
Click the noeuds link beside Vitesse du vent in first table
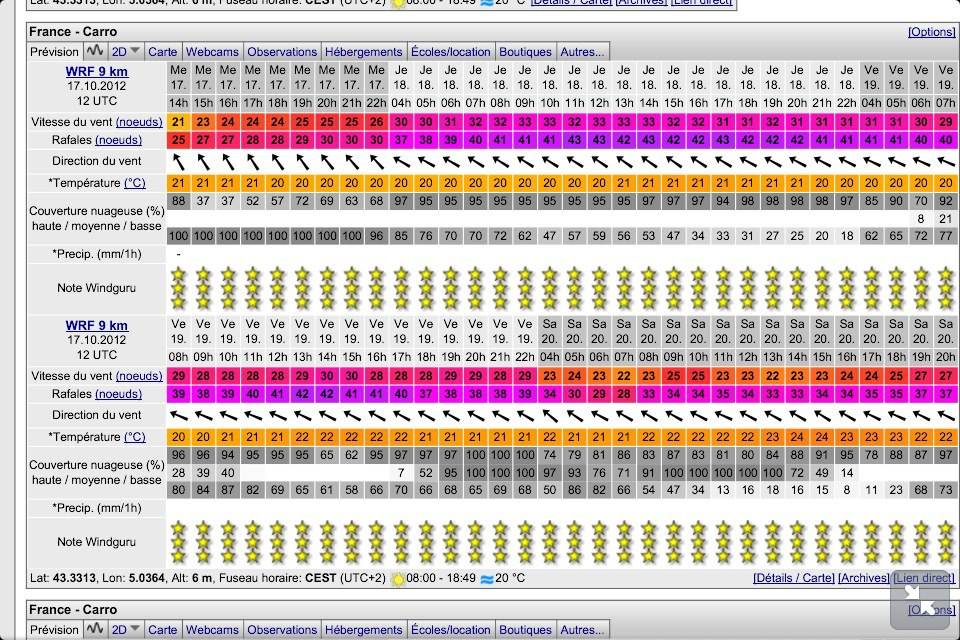(x=139, y=121)
